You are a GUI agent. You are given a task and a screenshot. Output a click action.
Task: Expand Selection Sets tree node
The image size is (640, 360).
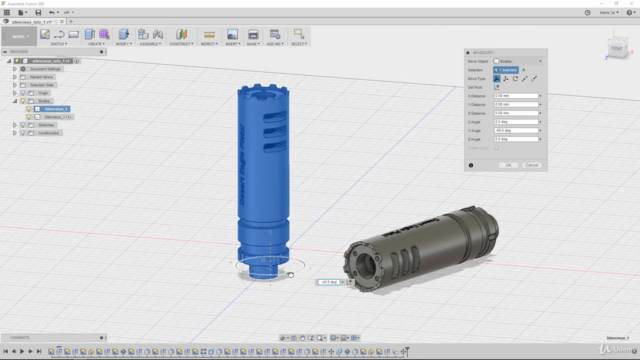tap(15, 85)
